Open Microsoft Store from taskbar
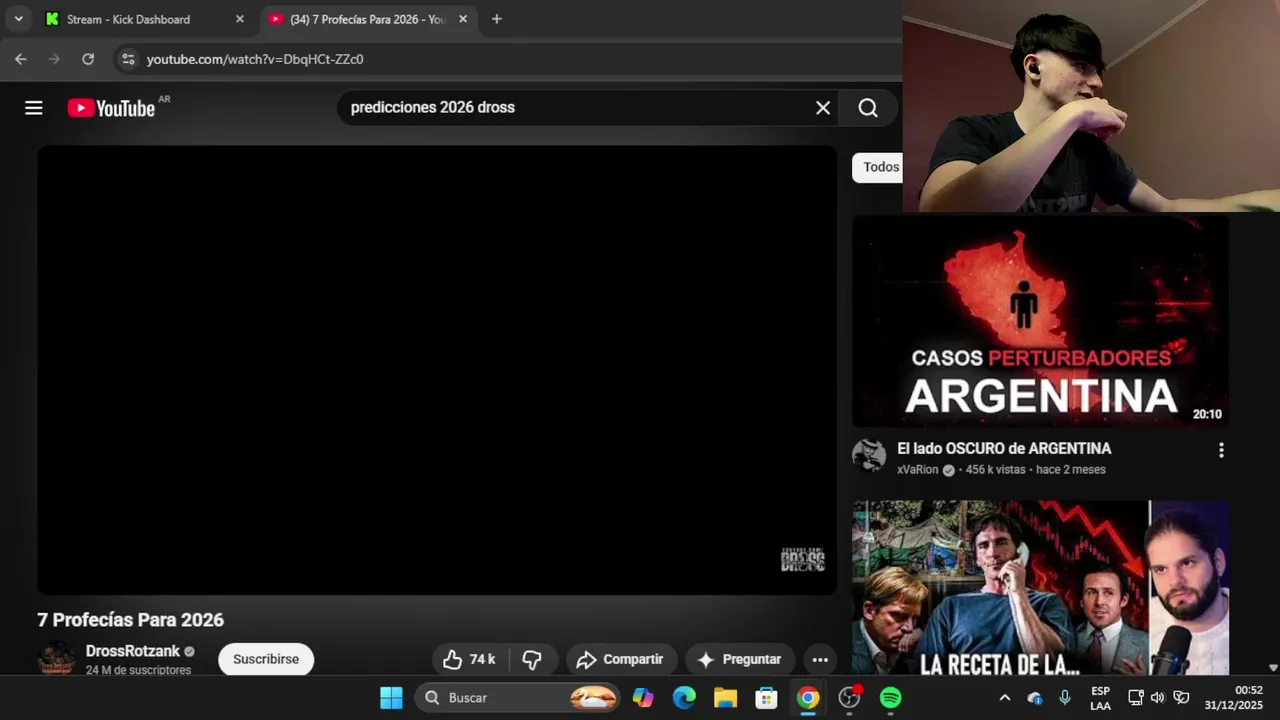The width and height of the screenshot is (1280, 720). [x=767, y=697]
